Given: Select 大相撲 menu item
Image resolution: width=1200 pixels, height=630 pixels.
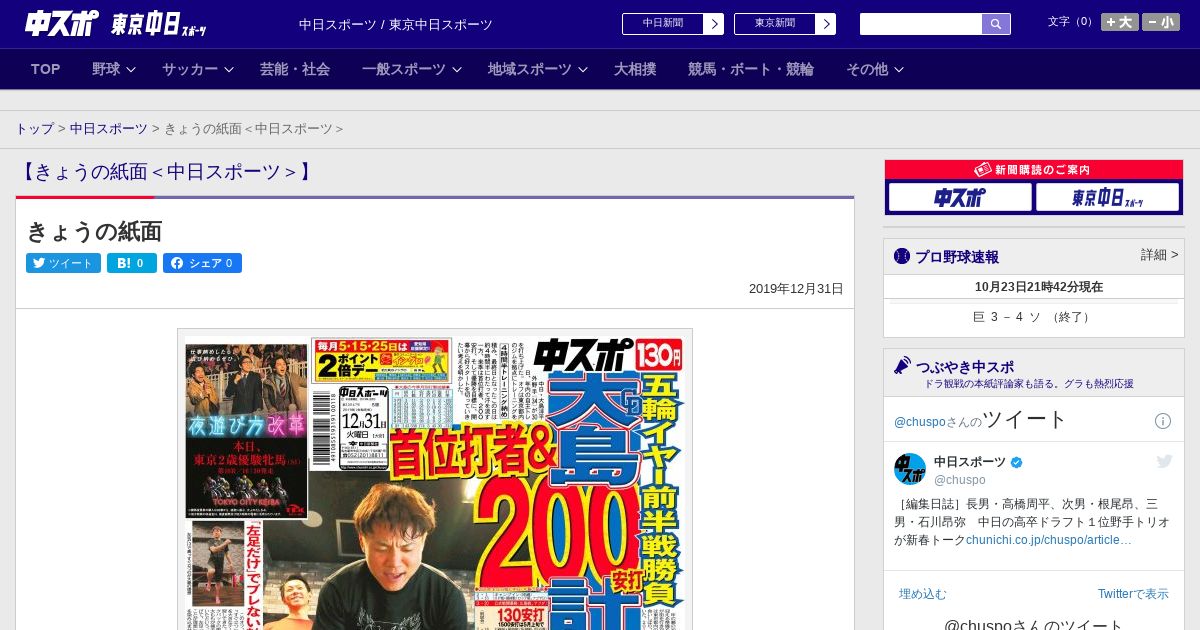Looking at the screenshot, I should (x=635, y=69).
